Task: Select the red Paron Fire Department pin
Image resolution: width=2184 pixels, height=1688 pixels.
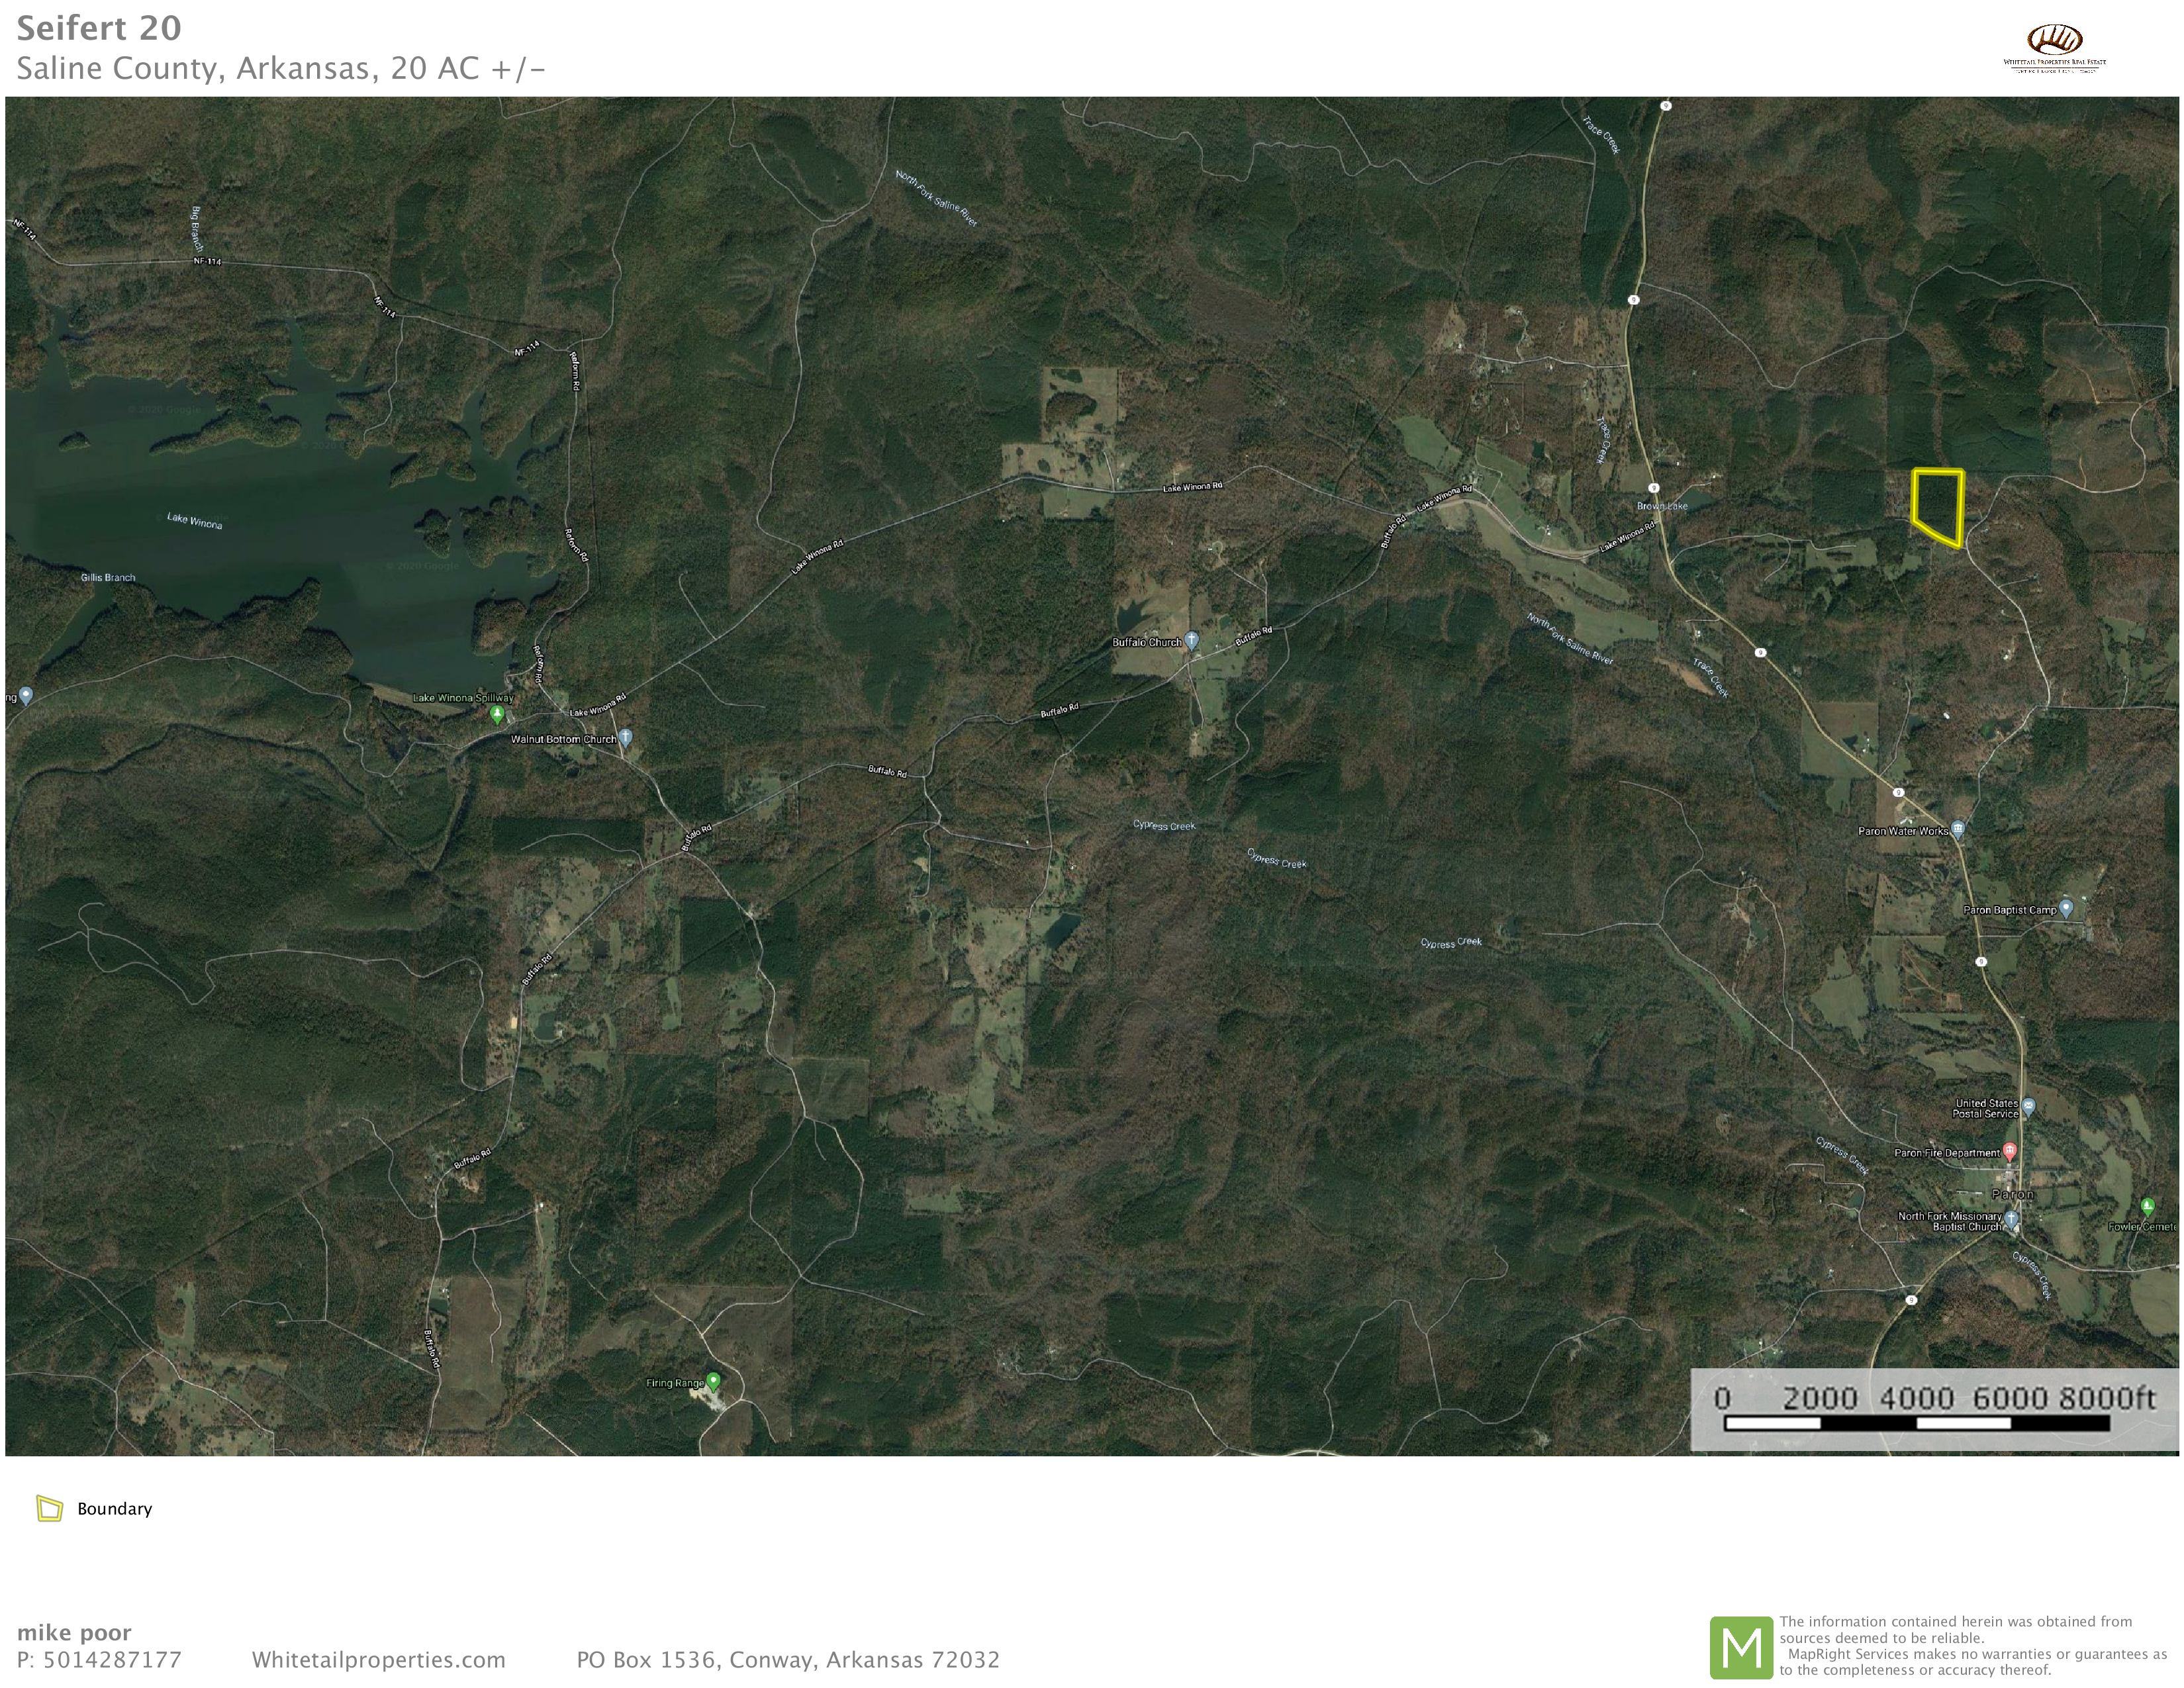Action: tap(2009, 1151)
